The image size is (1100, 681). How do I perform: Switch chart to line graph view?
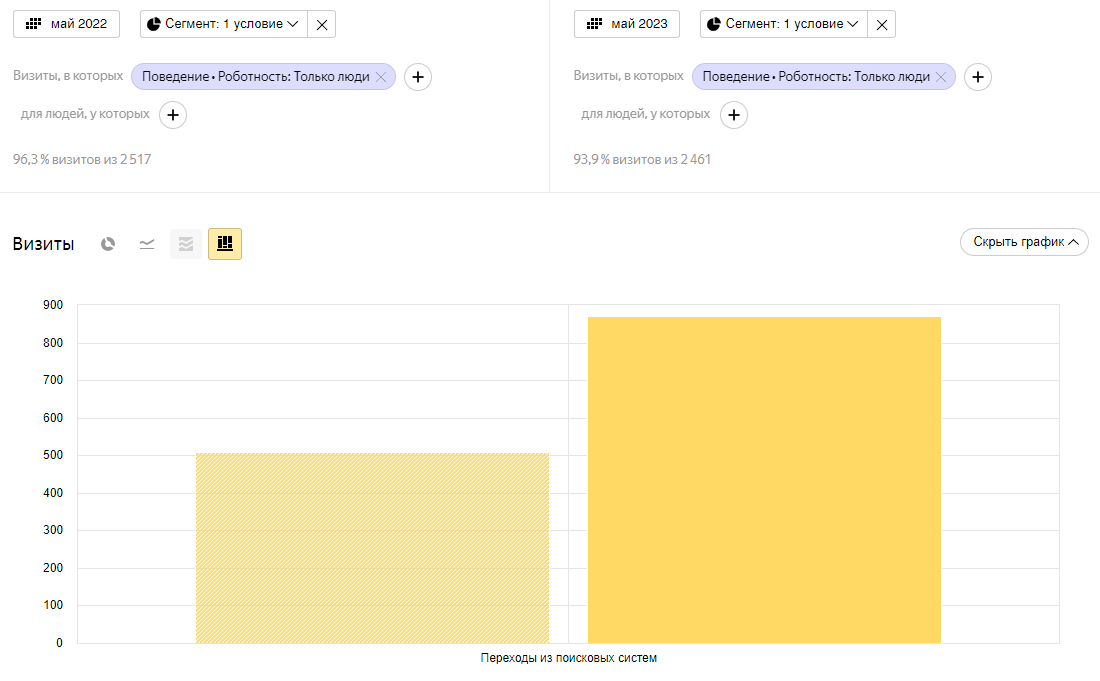[147, 244]
